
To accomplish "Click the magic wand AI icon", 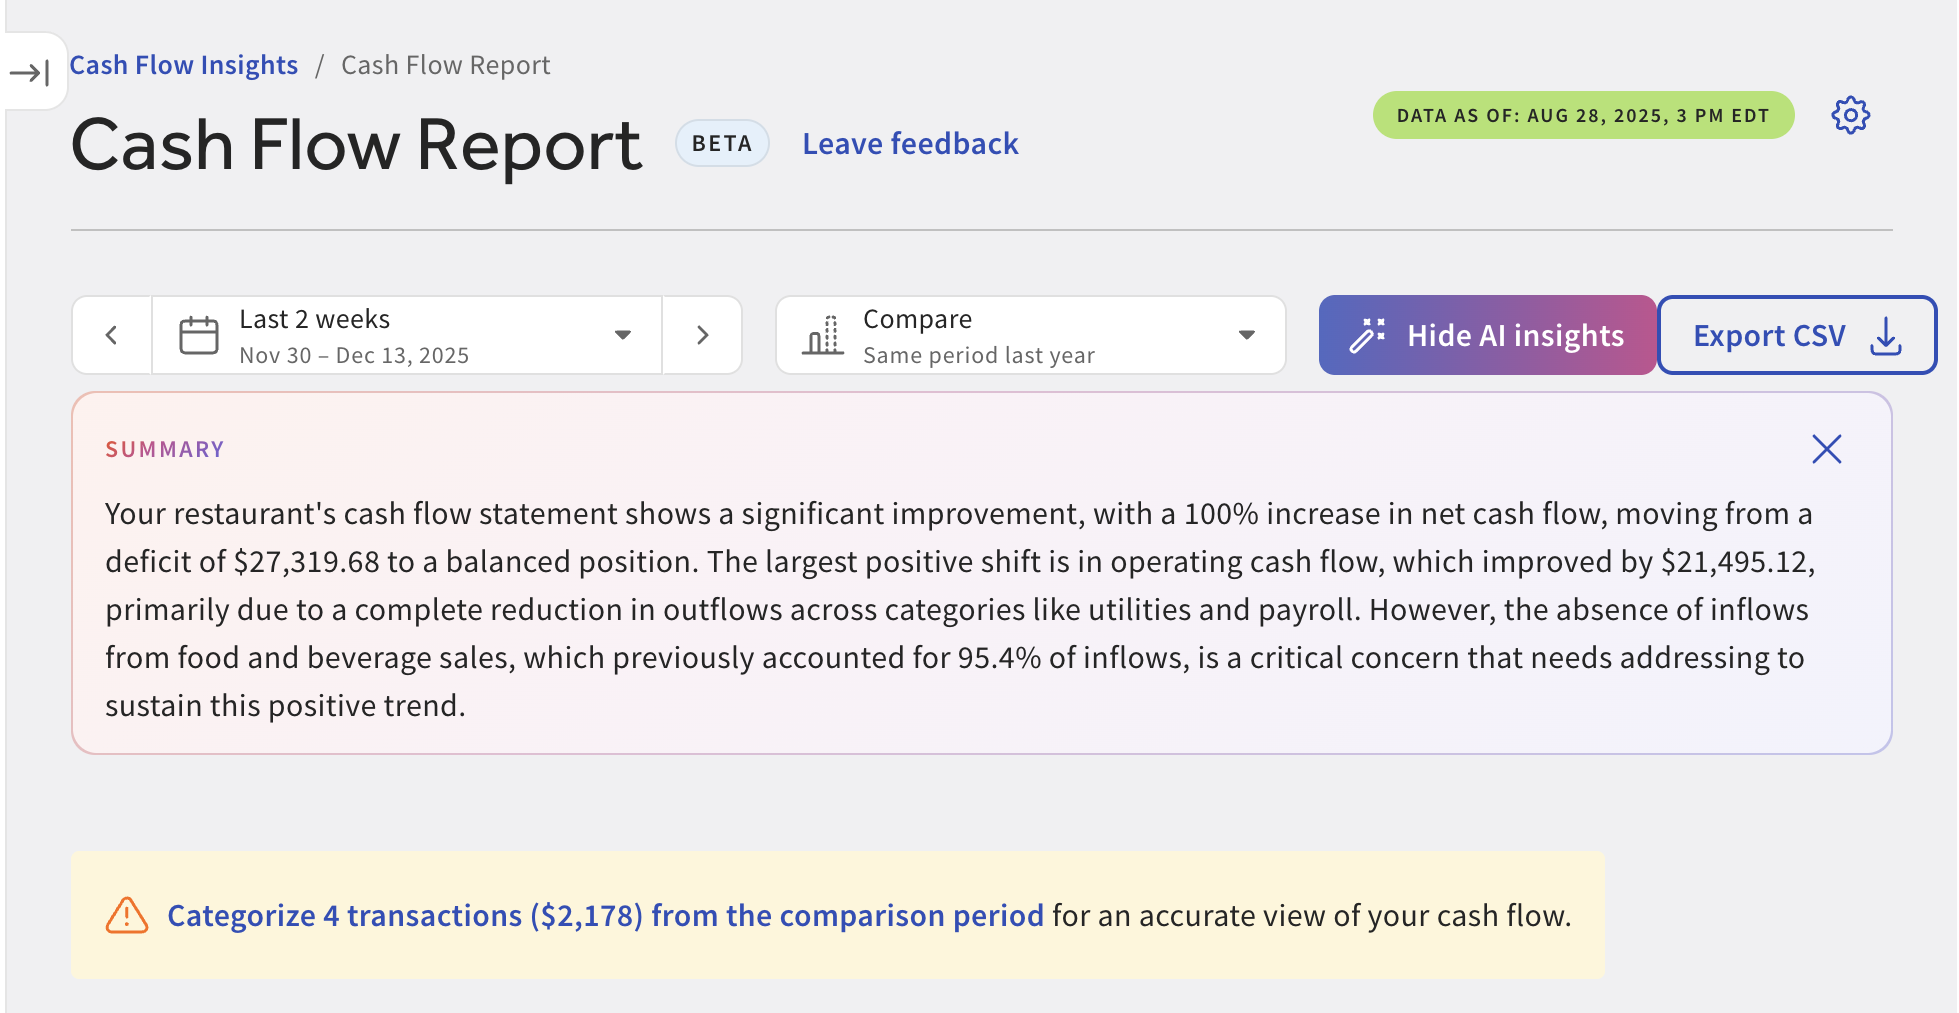I will (x=1367, y=335).
